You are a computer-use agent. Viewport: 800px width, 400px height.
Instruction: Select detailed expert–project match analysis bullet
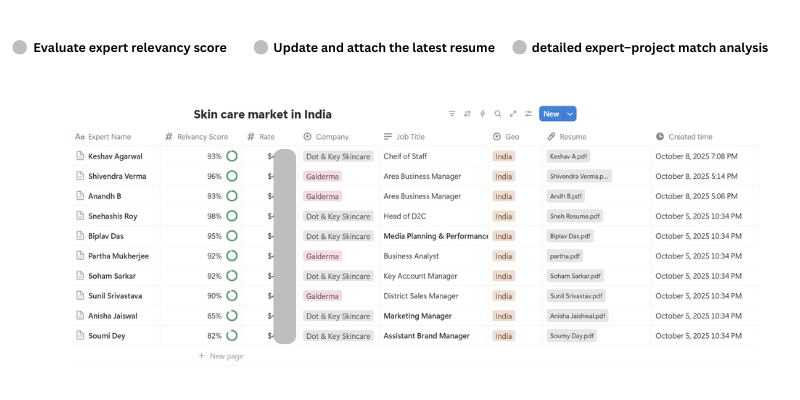tap(519, 47)
